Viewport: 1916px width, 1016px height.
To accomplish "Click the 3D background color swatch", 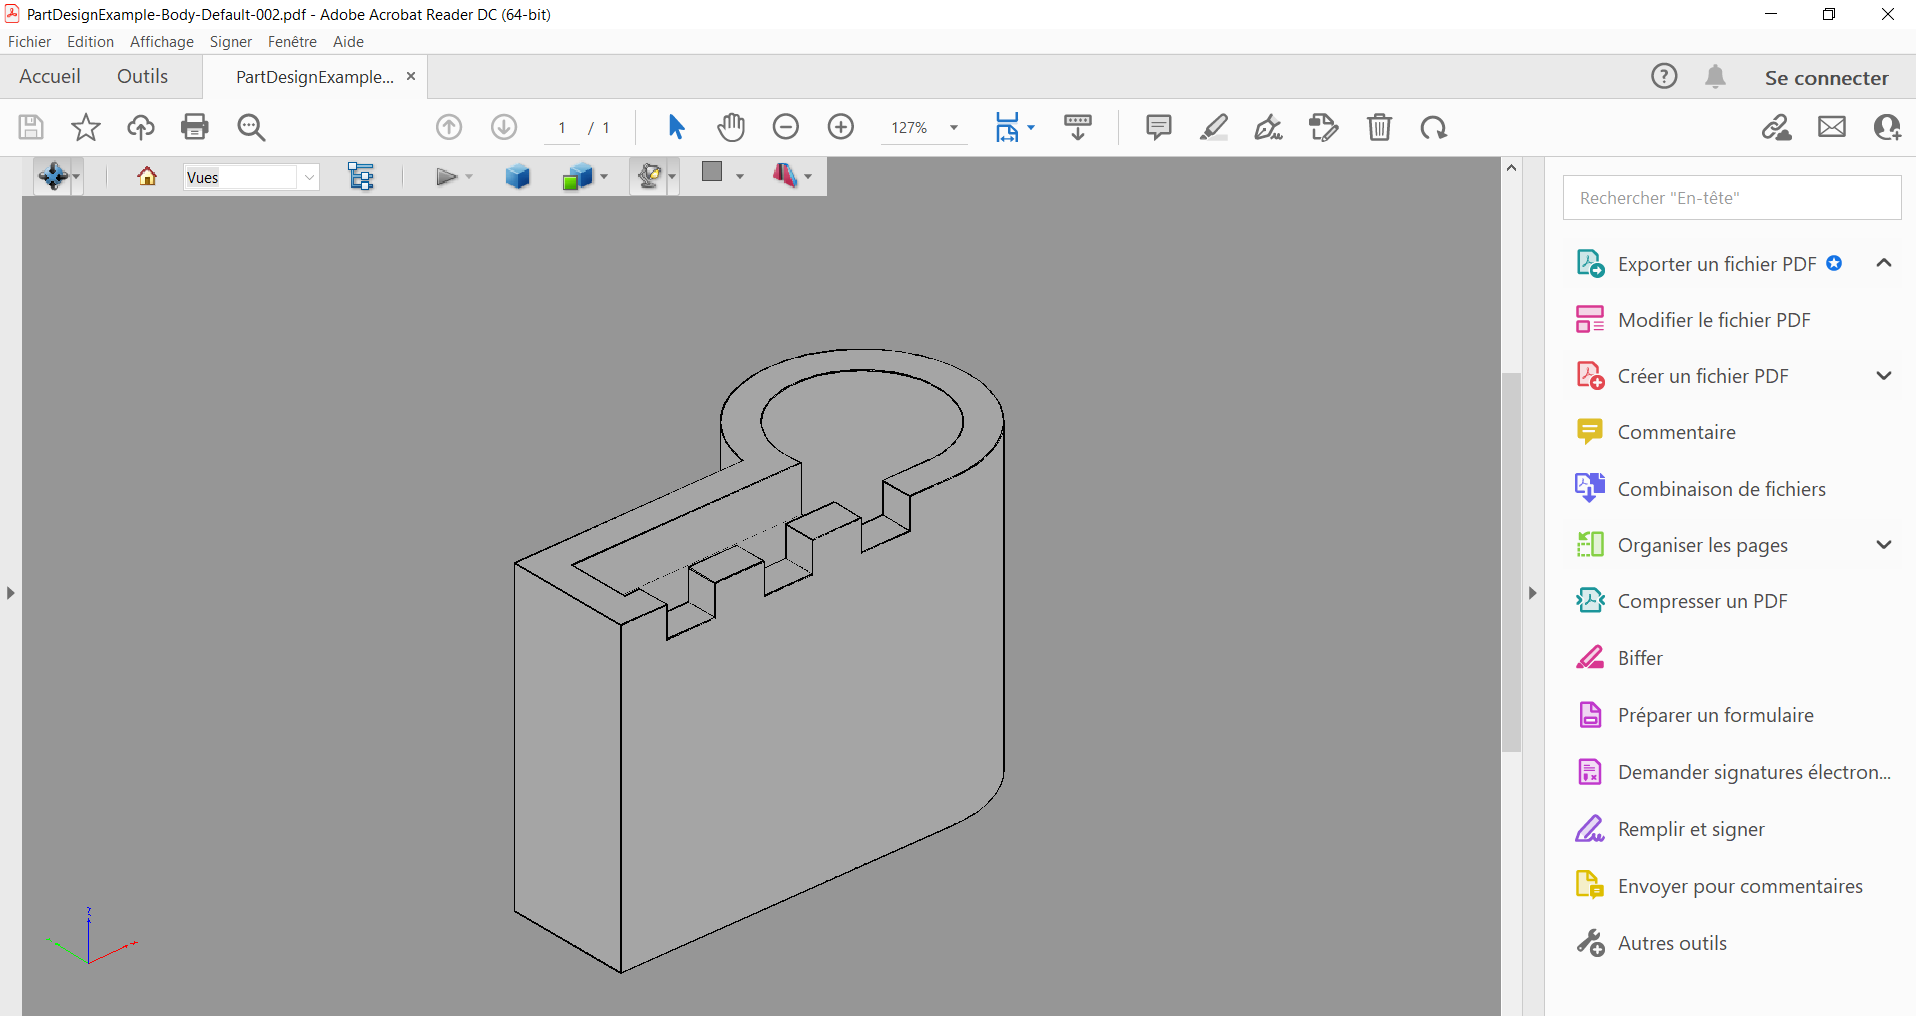I will [713, 176].
